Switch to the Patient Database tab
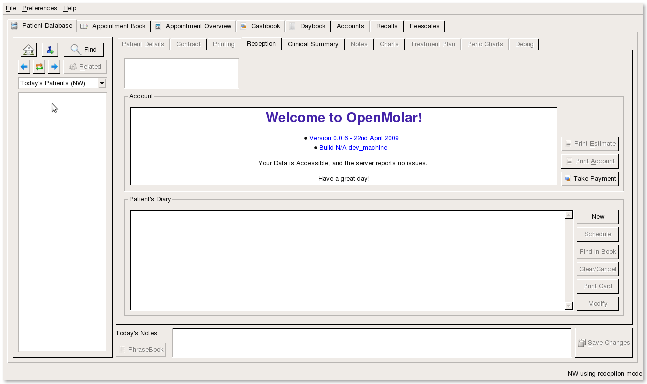This screenshot has height=384, width=647. click(x=42, y=26)
